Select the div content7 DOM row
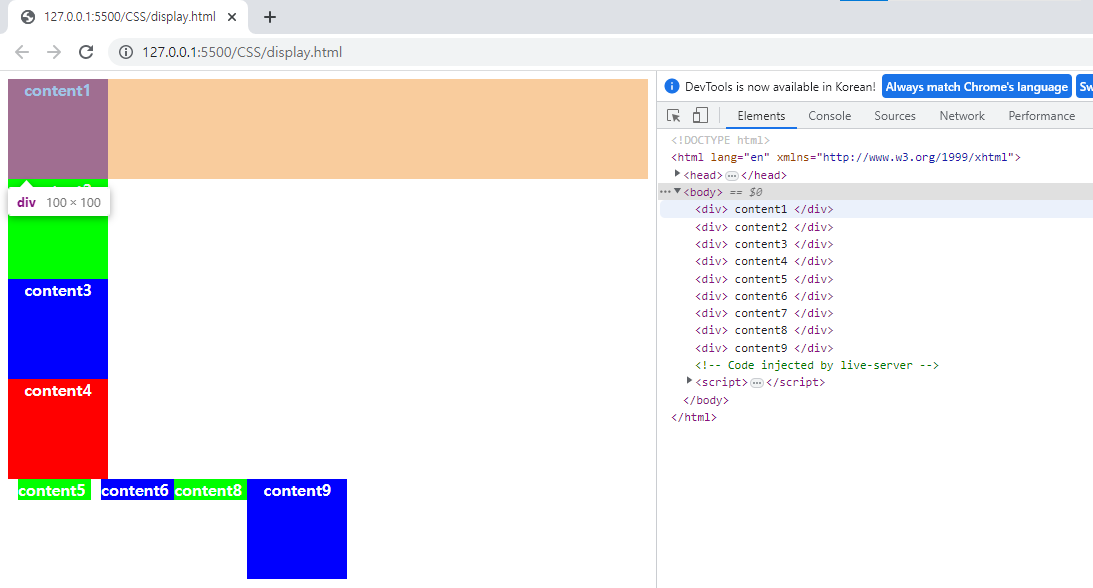This screenshot has width=1093, height=588. (x=876, y=313)
